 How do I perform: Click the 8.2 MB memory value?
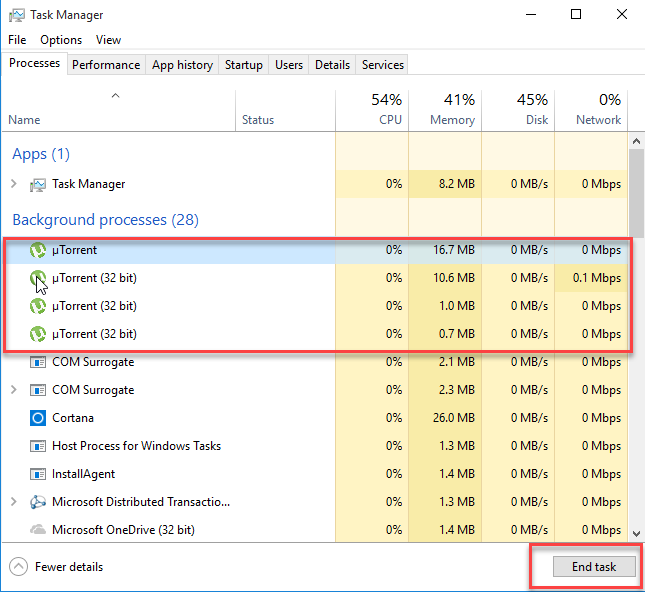point(457,184)
